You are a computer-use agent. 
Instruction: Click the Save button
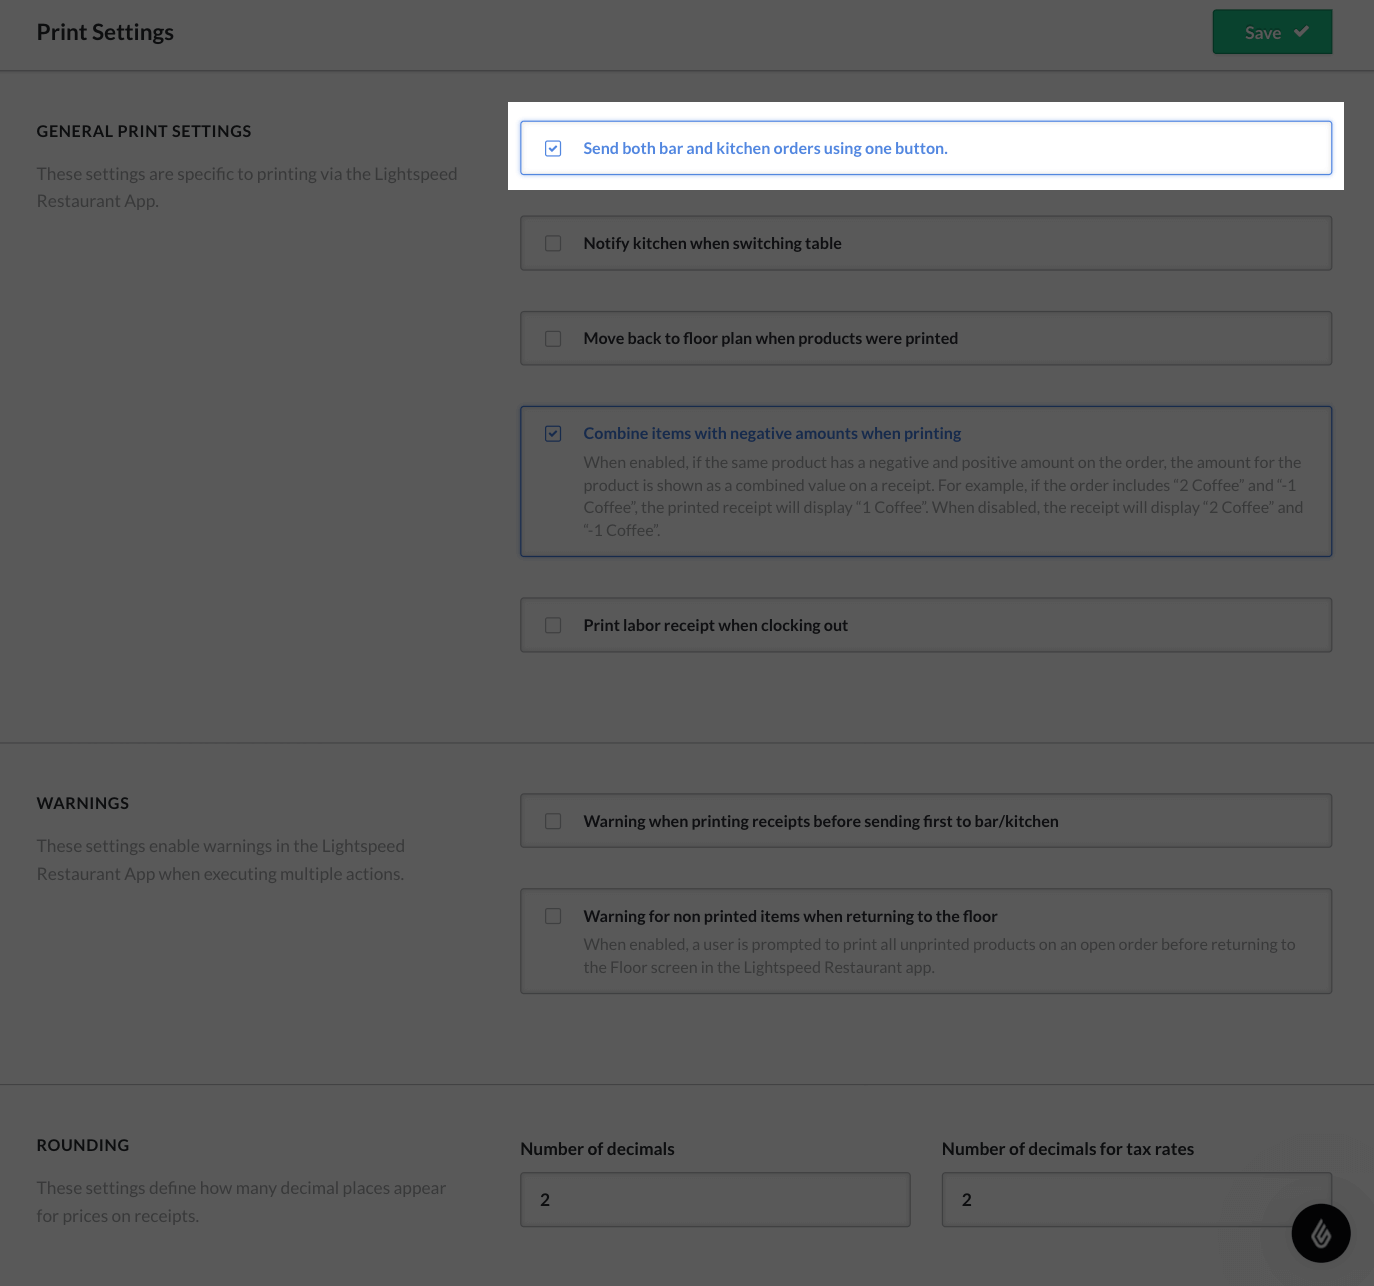[1271, 31]
